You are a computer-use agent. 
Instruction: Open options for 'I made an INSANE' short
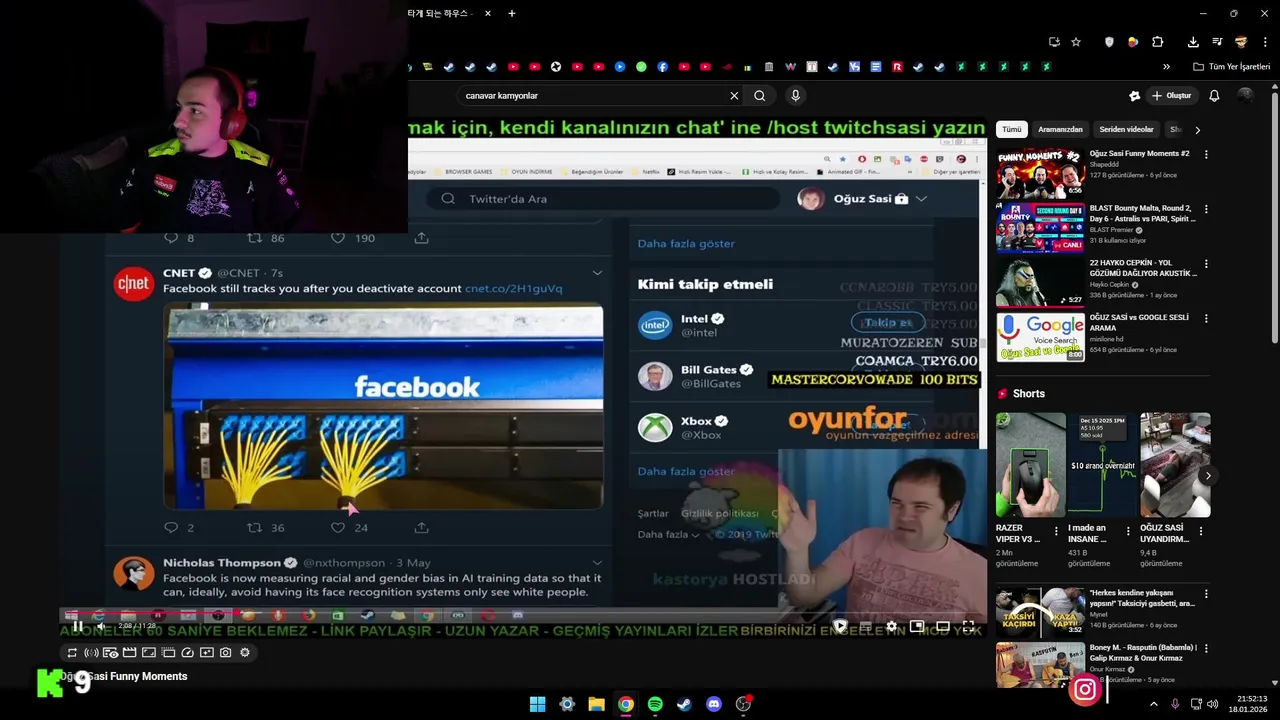pyautogui.click(x=1128, y=531)
